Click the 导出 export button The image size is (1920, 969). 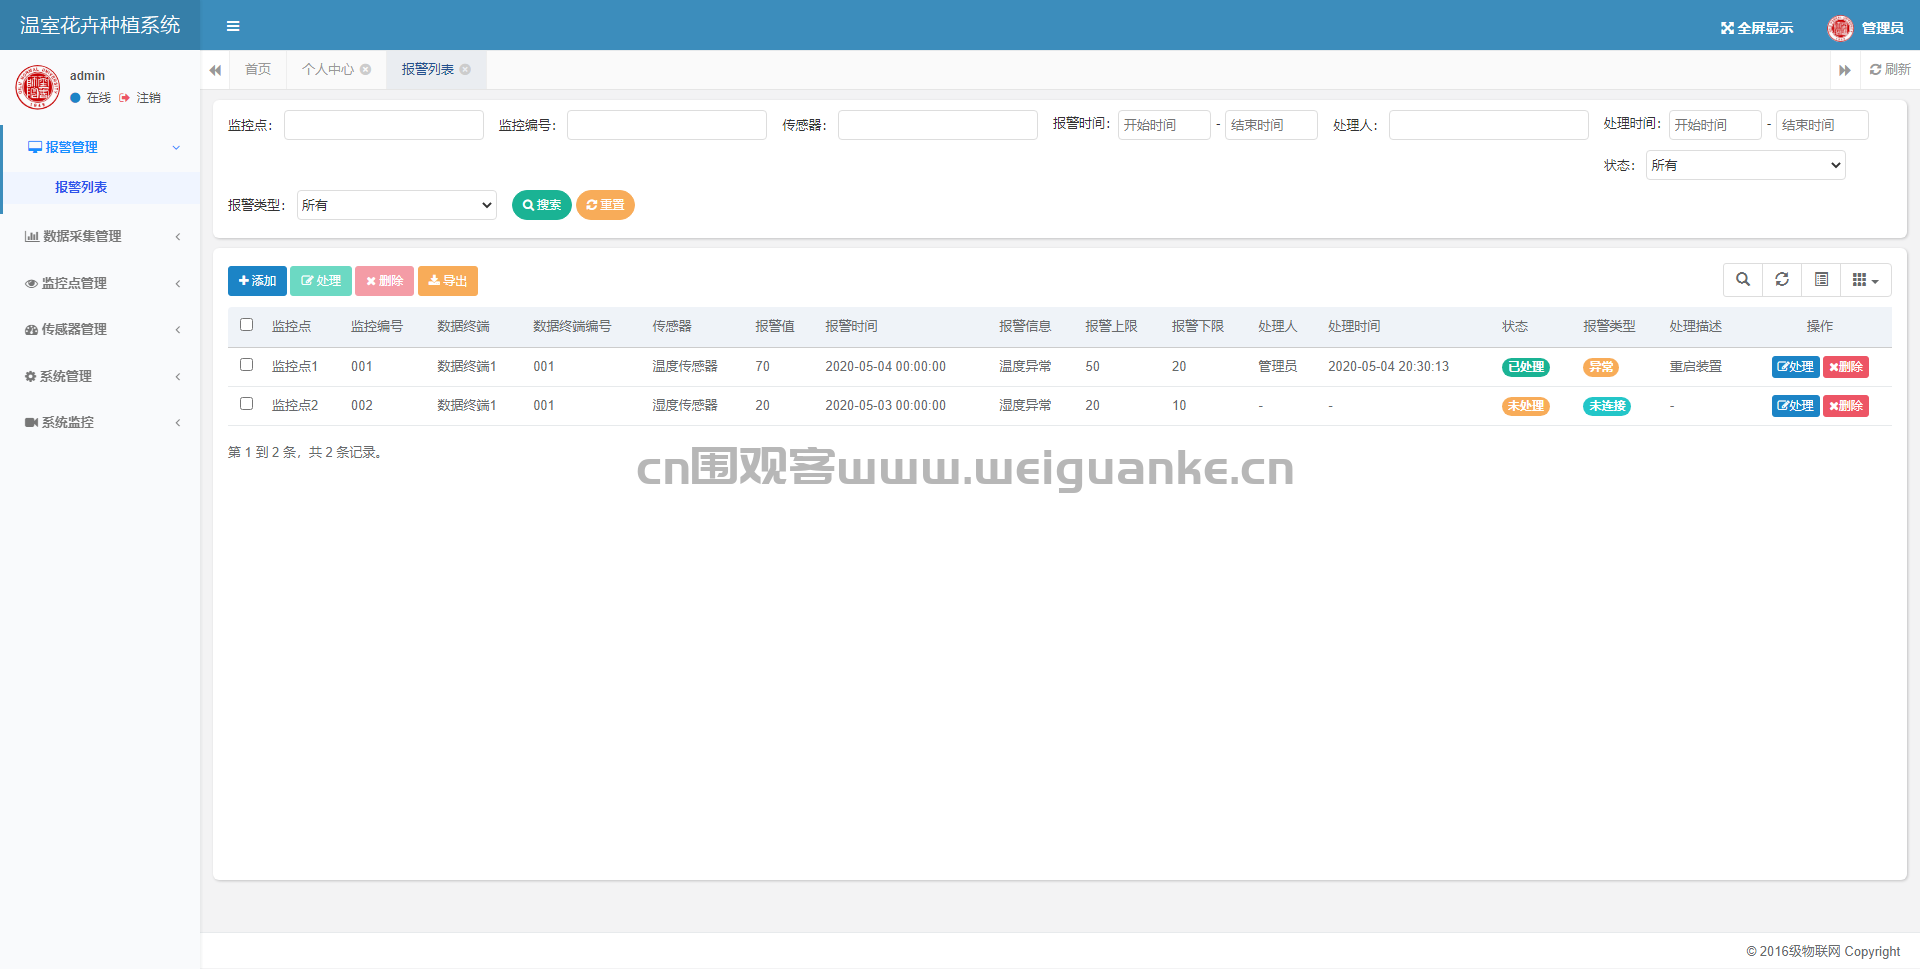[x=448, y=281]
